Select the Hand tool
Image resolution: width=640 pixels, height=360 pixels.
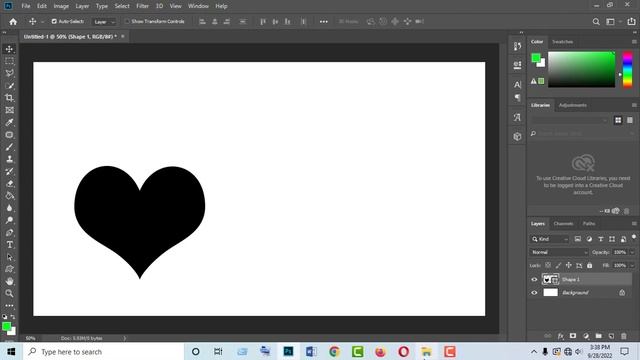click(9, 281)
